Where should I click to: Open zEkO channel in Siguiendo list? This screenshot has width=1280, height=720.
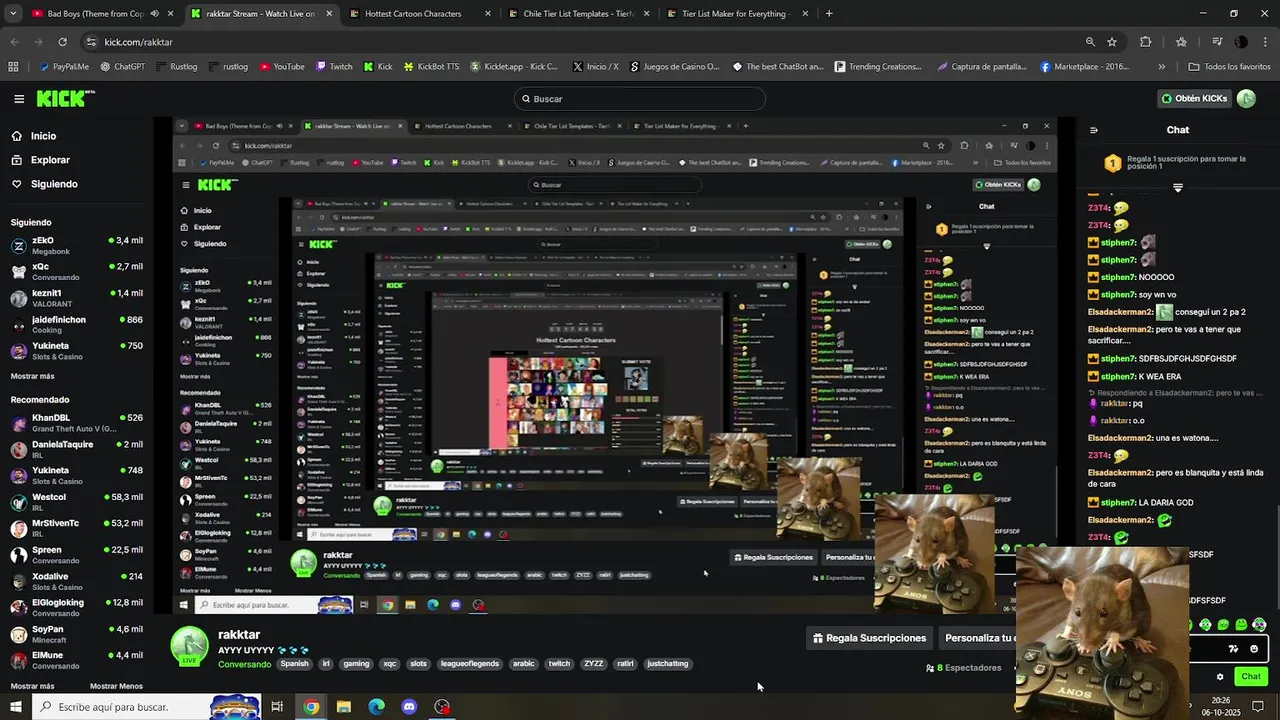click(77, 246)
